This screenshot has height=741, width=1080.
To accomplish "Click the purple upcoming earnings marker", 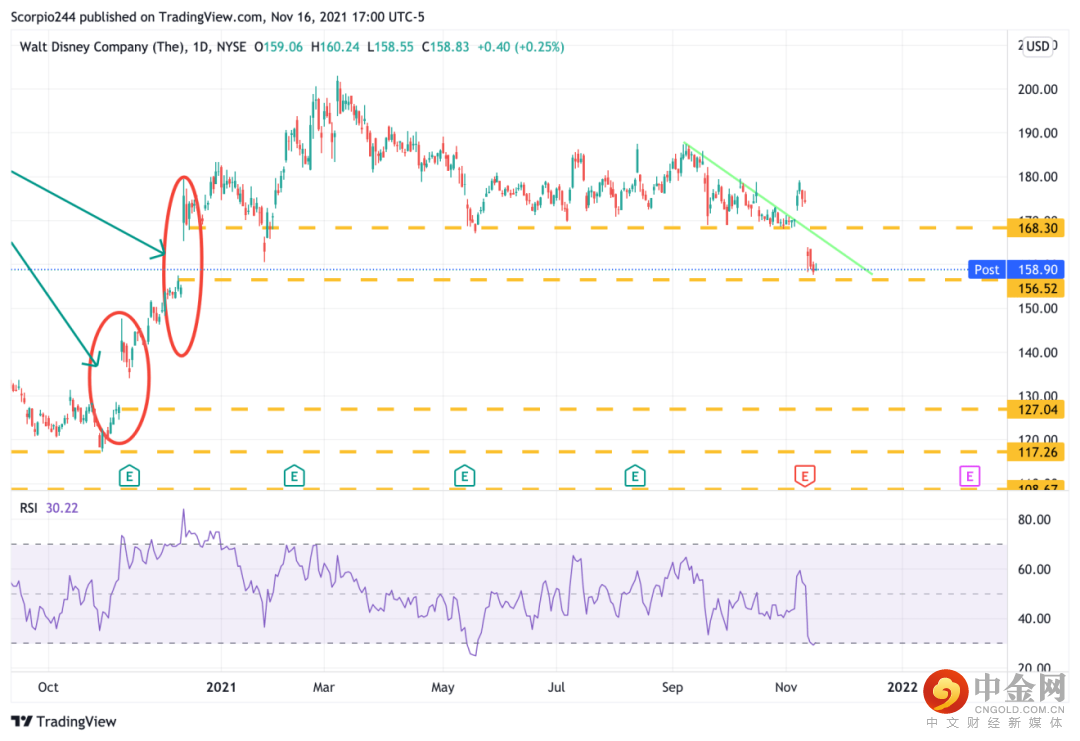I will tap(970, 476).
